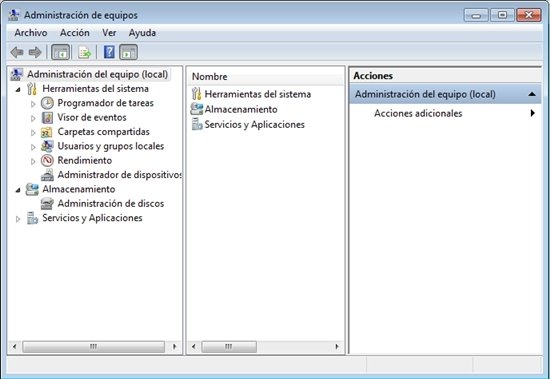Maximize the Administración de equipos window
550x379 pixels.
click(x=502, y=15)
